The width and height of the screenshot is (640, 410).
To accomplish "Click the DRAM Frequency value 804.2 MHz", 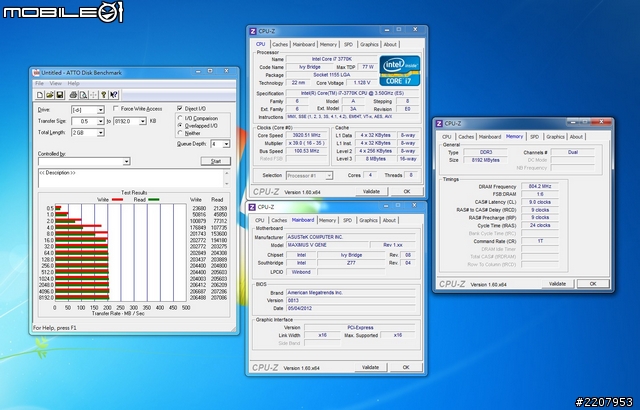I will click(x=540, y=186).
